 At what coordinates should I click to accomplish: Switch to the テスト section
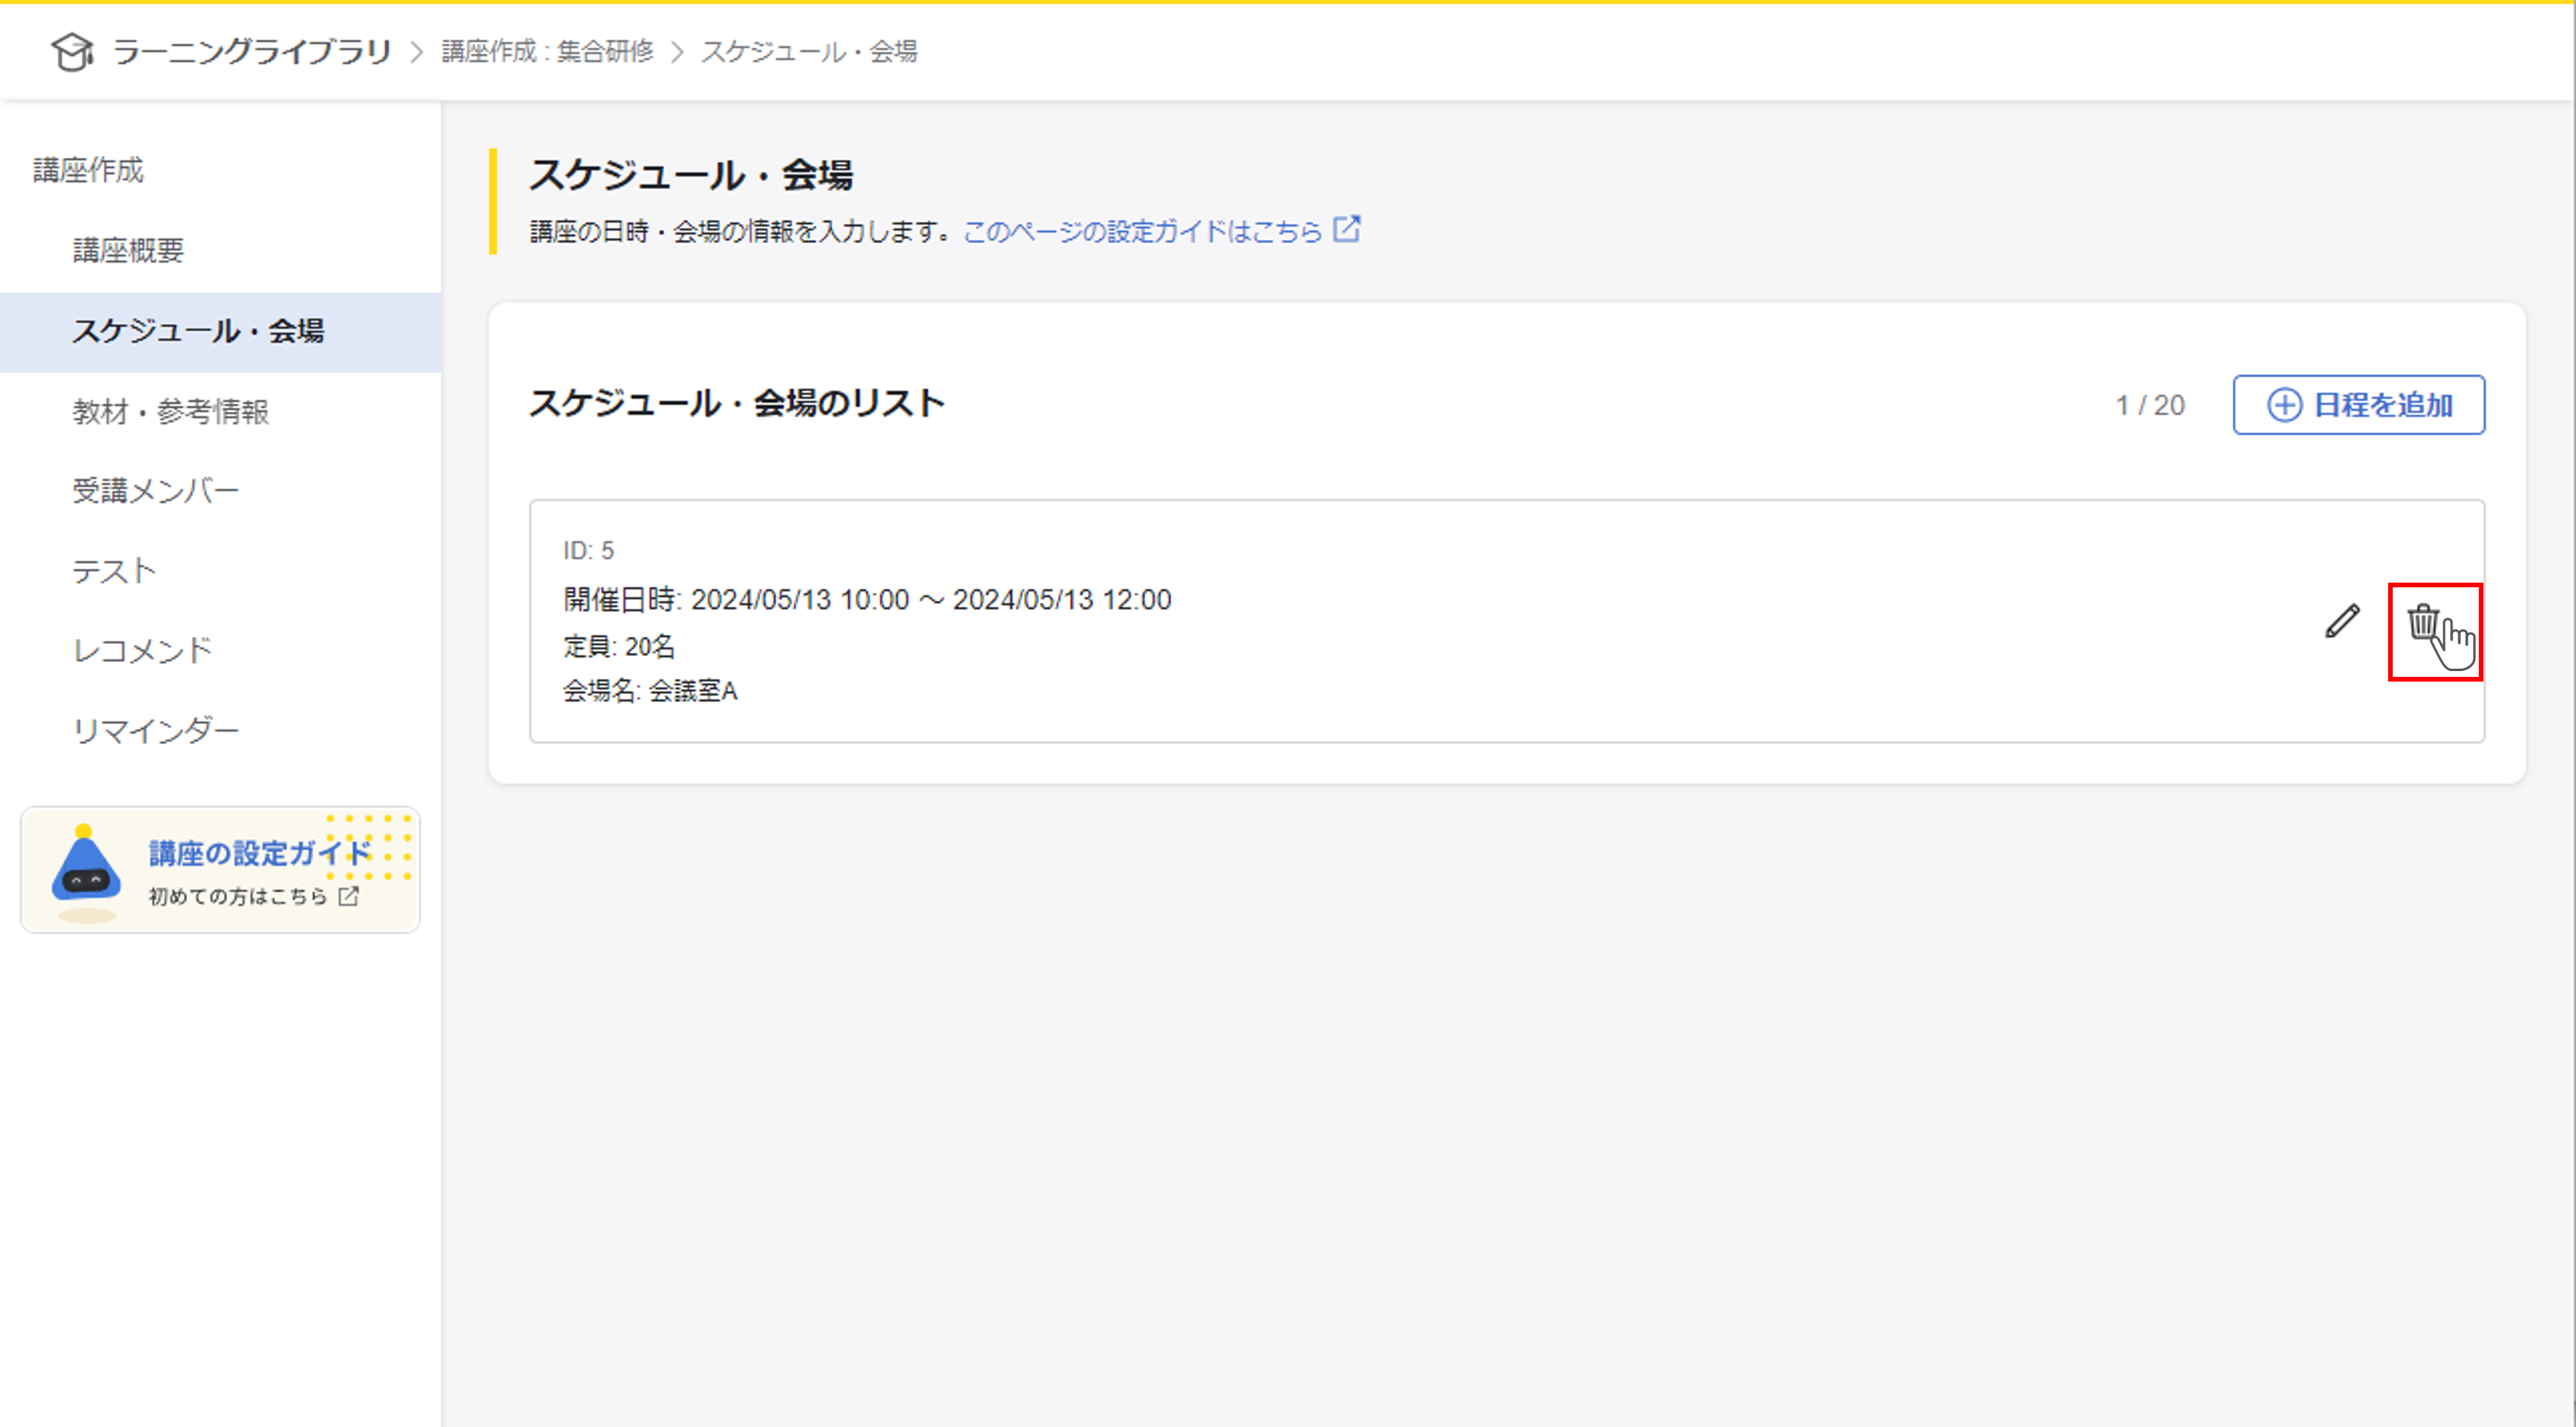(x=114, y=571)
